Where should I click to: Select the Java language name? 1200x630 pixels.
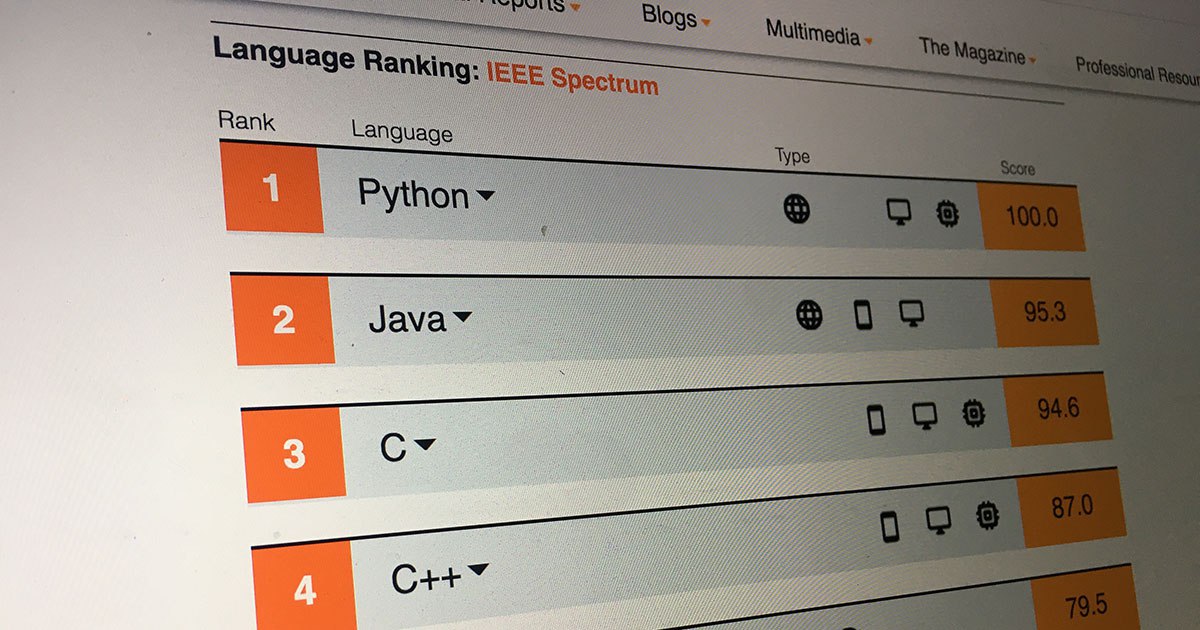(x=407, y=319)
